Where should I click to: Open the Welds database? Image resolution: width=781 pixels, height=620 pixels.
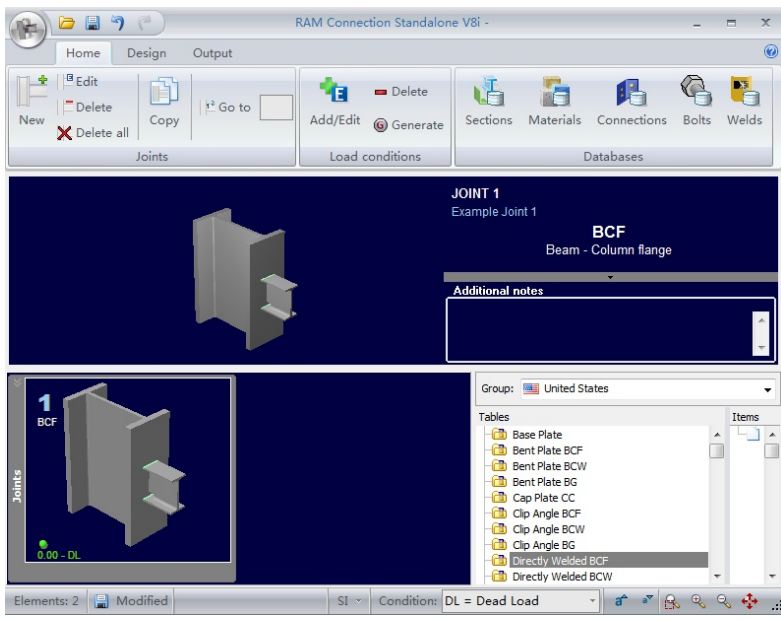click(744, 101)
